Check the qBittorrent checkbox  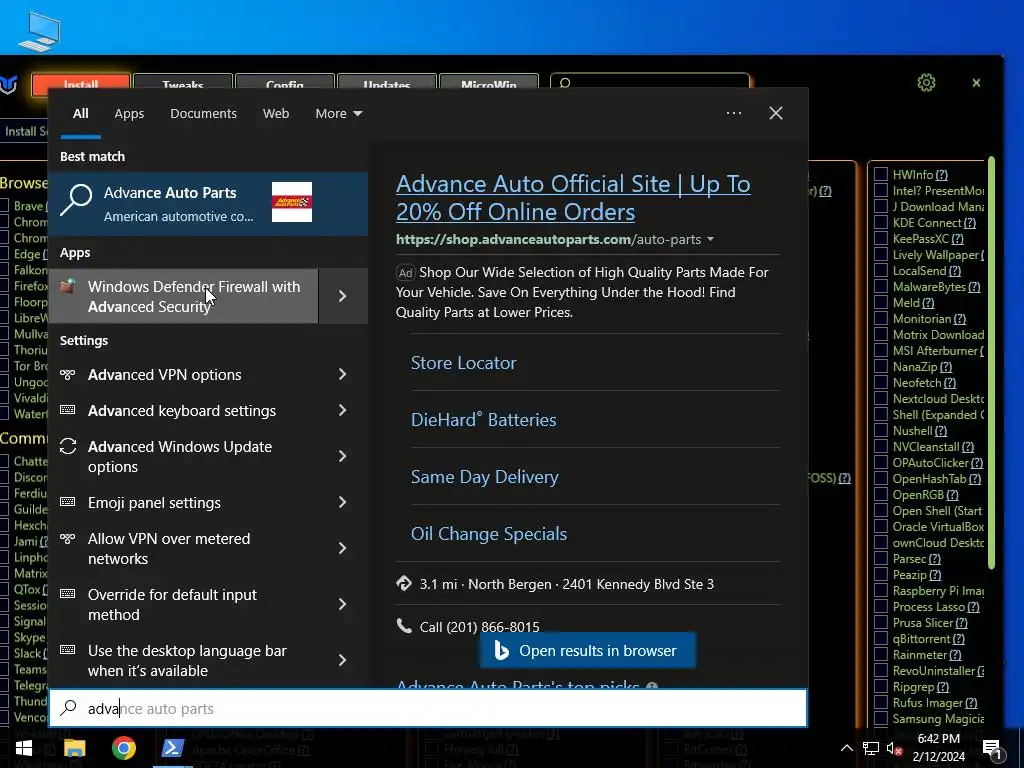(881, 639)
